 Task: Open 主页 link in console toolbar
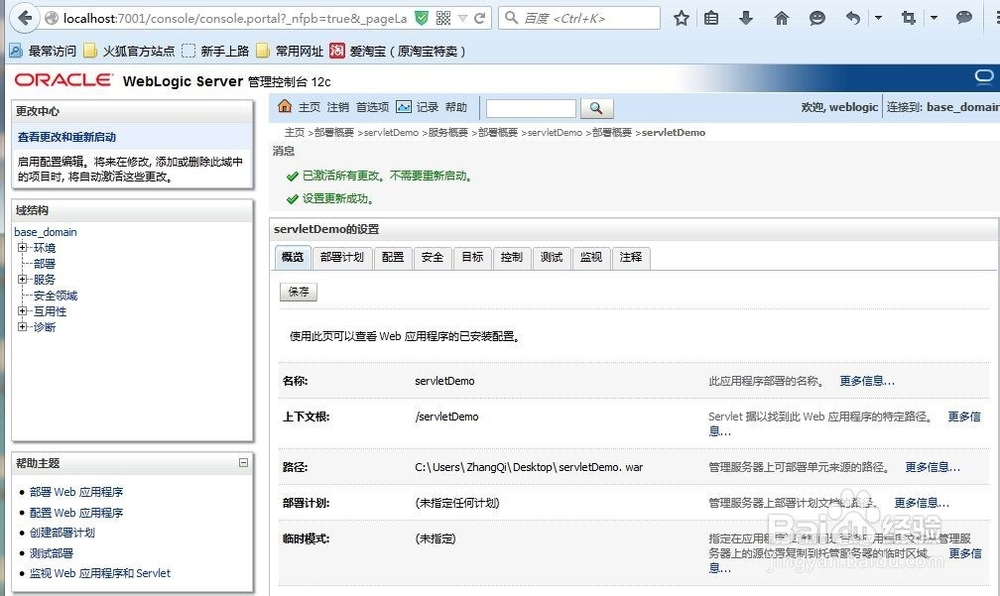click(309, 107)
